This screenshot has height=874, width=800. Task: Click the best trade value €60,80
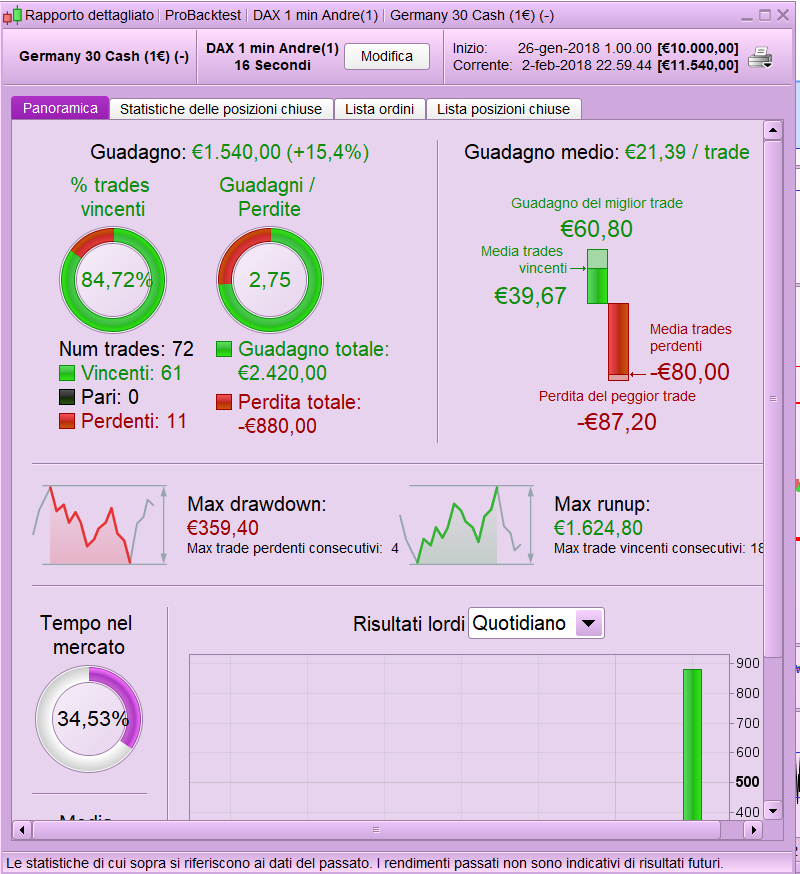(x=597, y=229)
